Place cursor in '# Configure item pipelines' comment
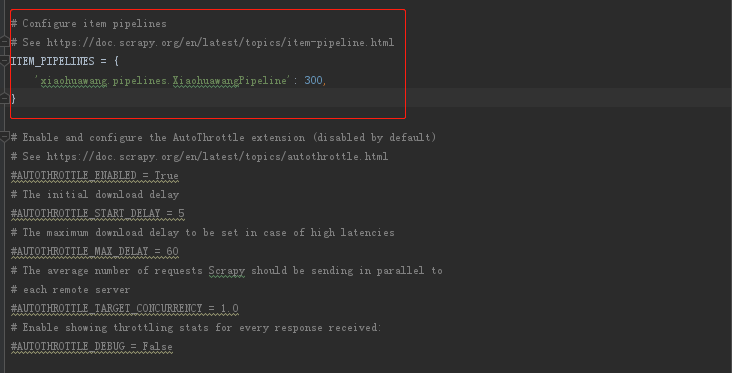The height and width of the screenshot is (373, 732). (x=89, y=23)
